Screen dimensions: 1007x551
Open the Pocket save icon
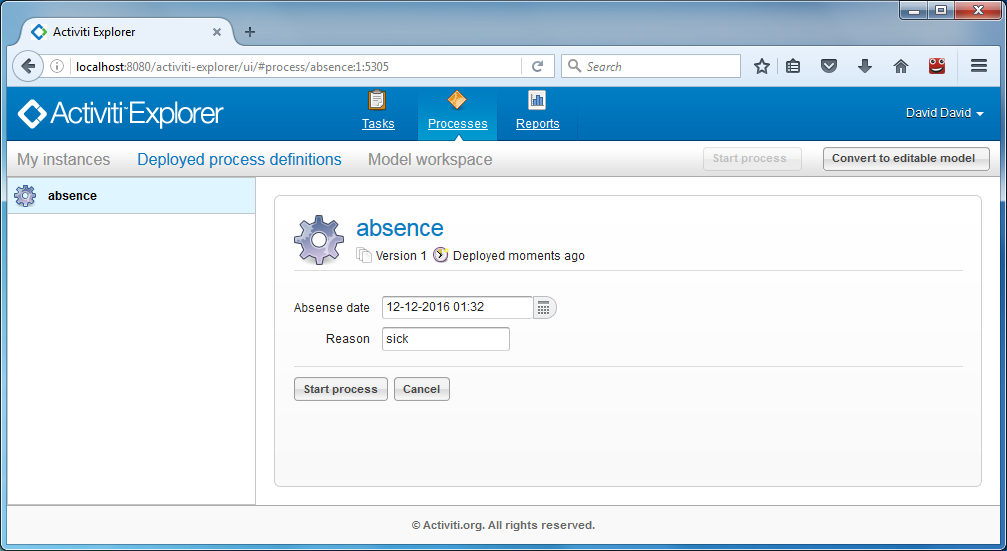829,66
